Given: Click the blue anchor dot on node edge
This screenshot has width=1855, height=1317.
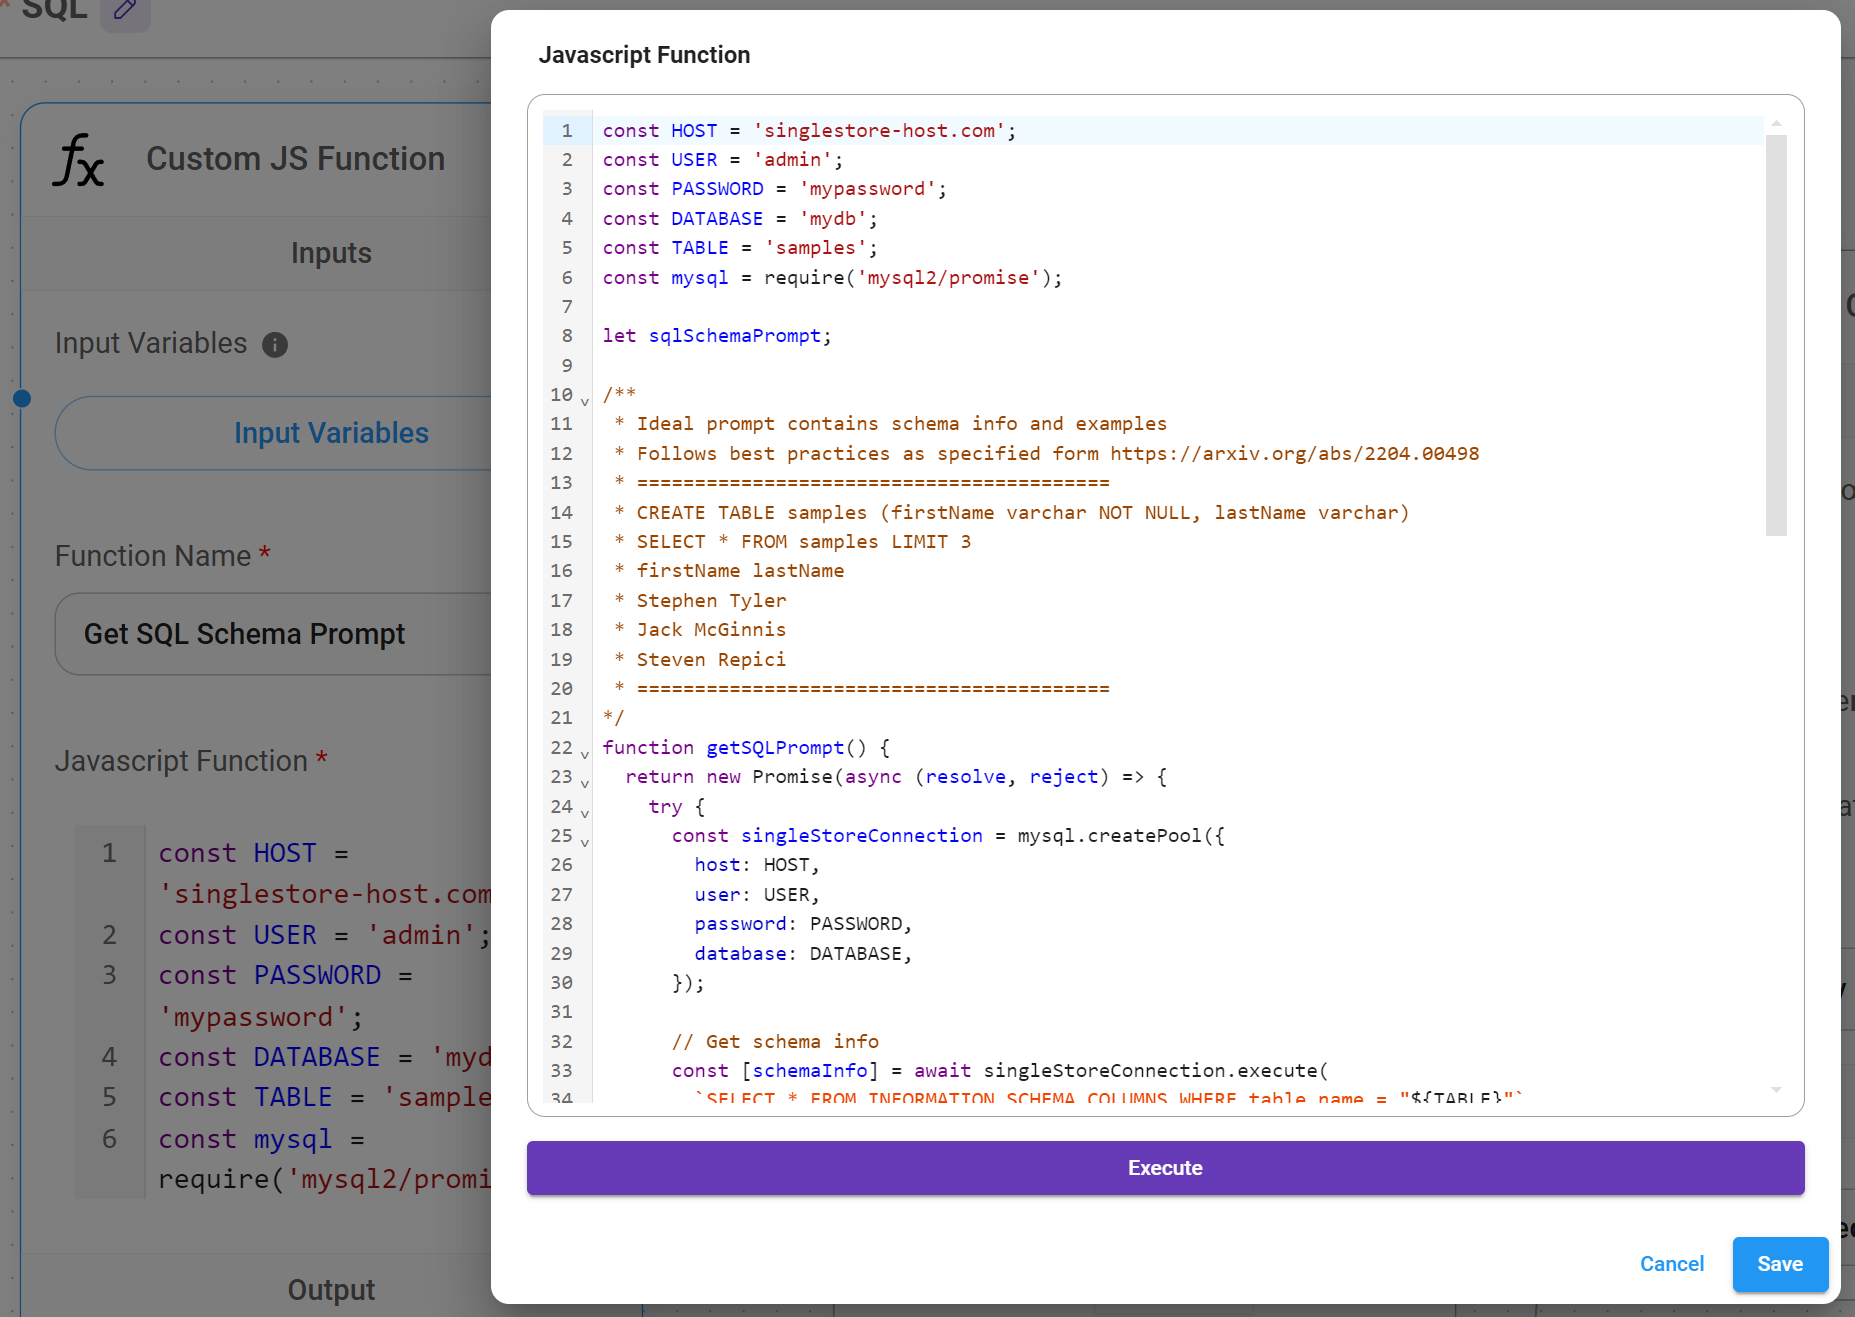Looking at the screenshot, I should [22, 399].
